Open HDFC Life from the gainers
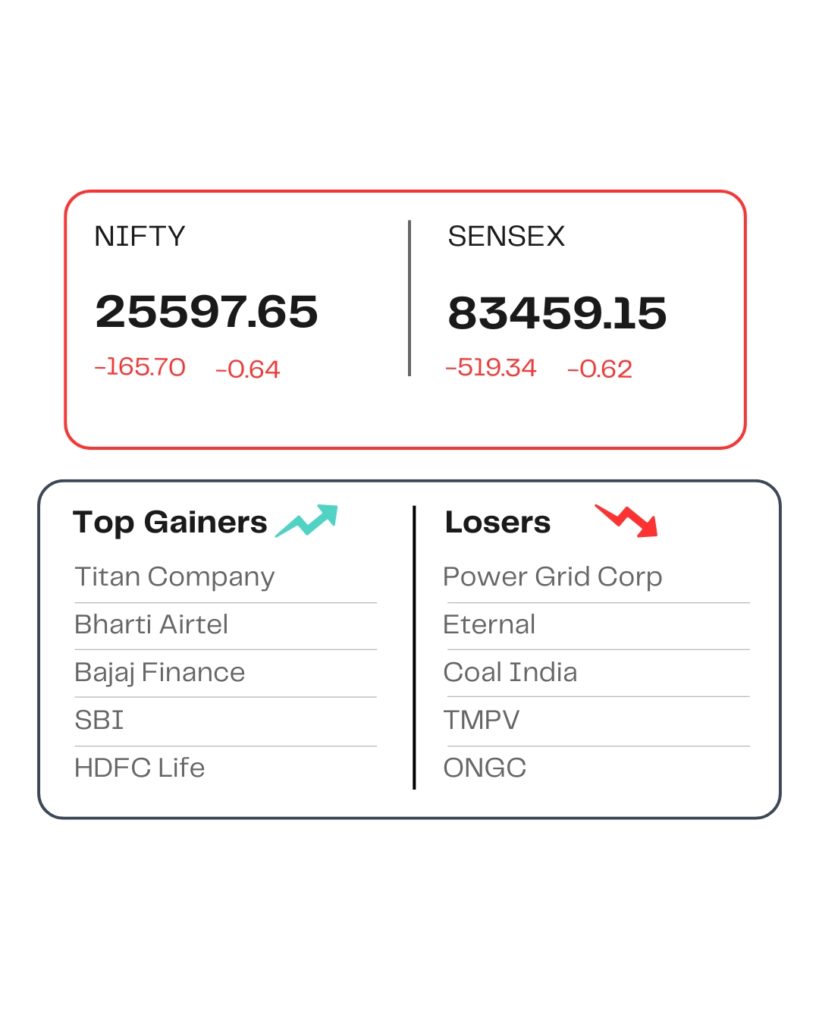The height and width of the screenshot is (1024, 819). (x=139, y=768)
